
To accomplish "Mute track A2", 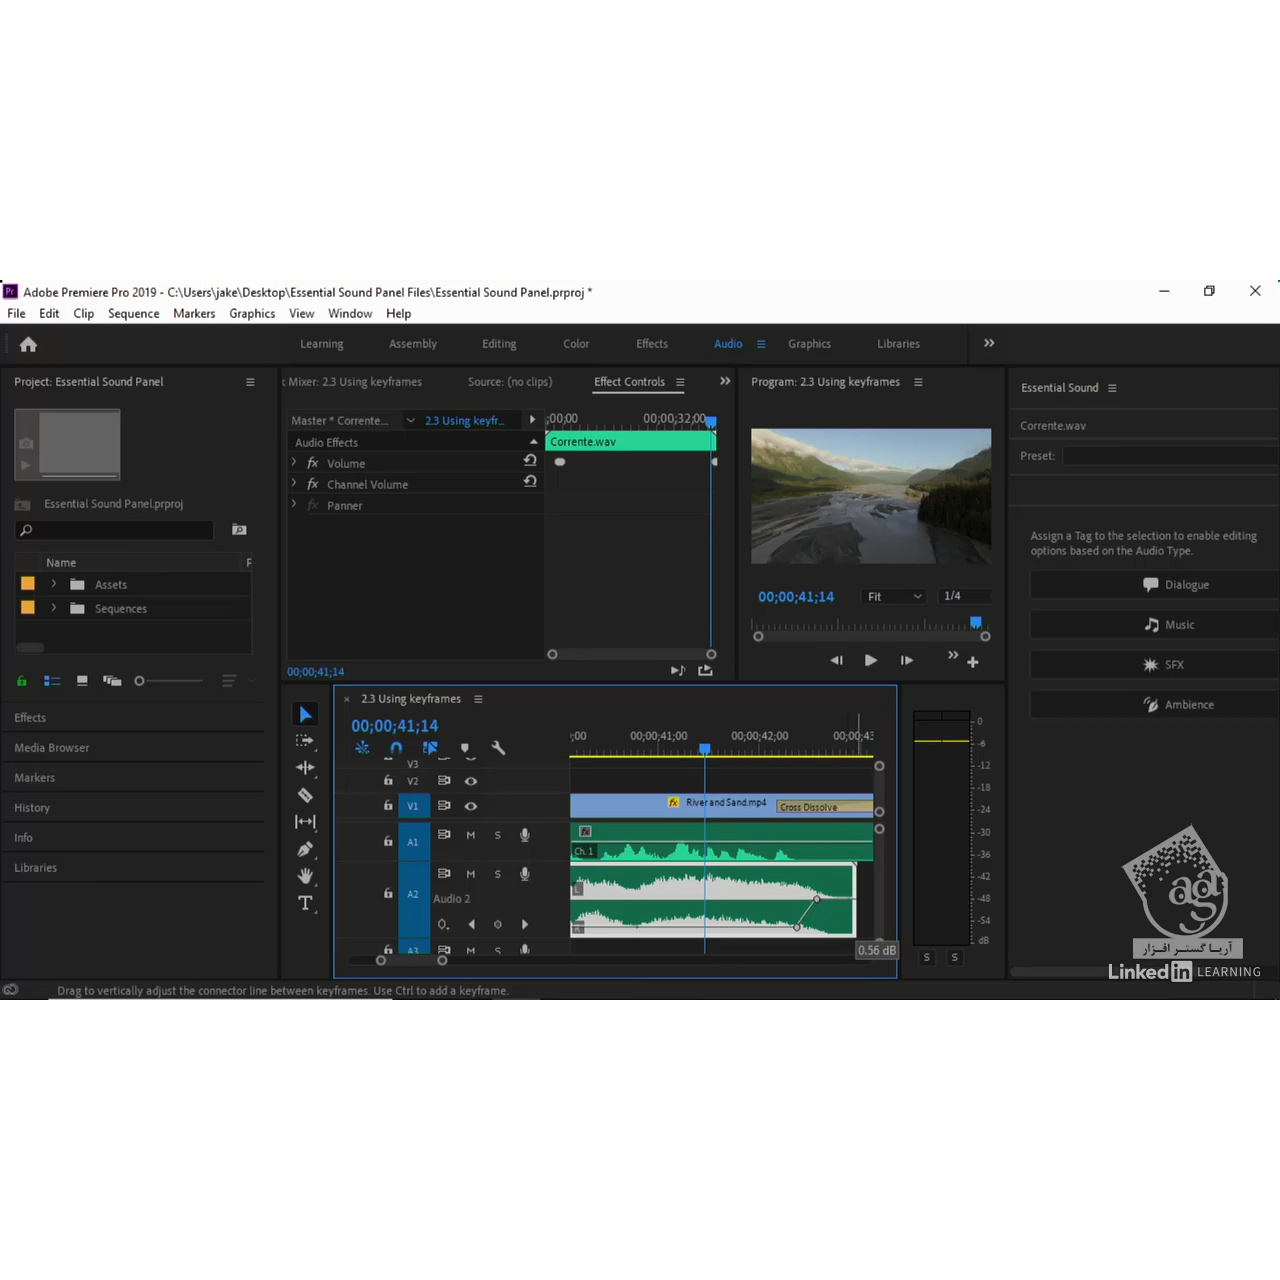I will pyautogui.click(x=471, y=874).
